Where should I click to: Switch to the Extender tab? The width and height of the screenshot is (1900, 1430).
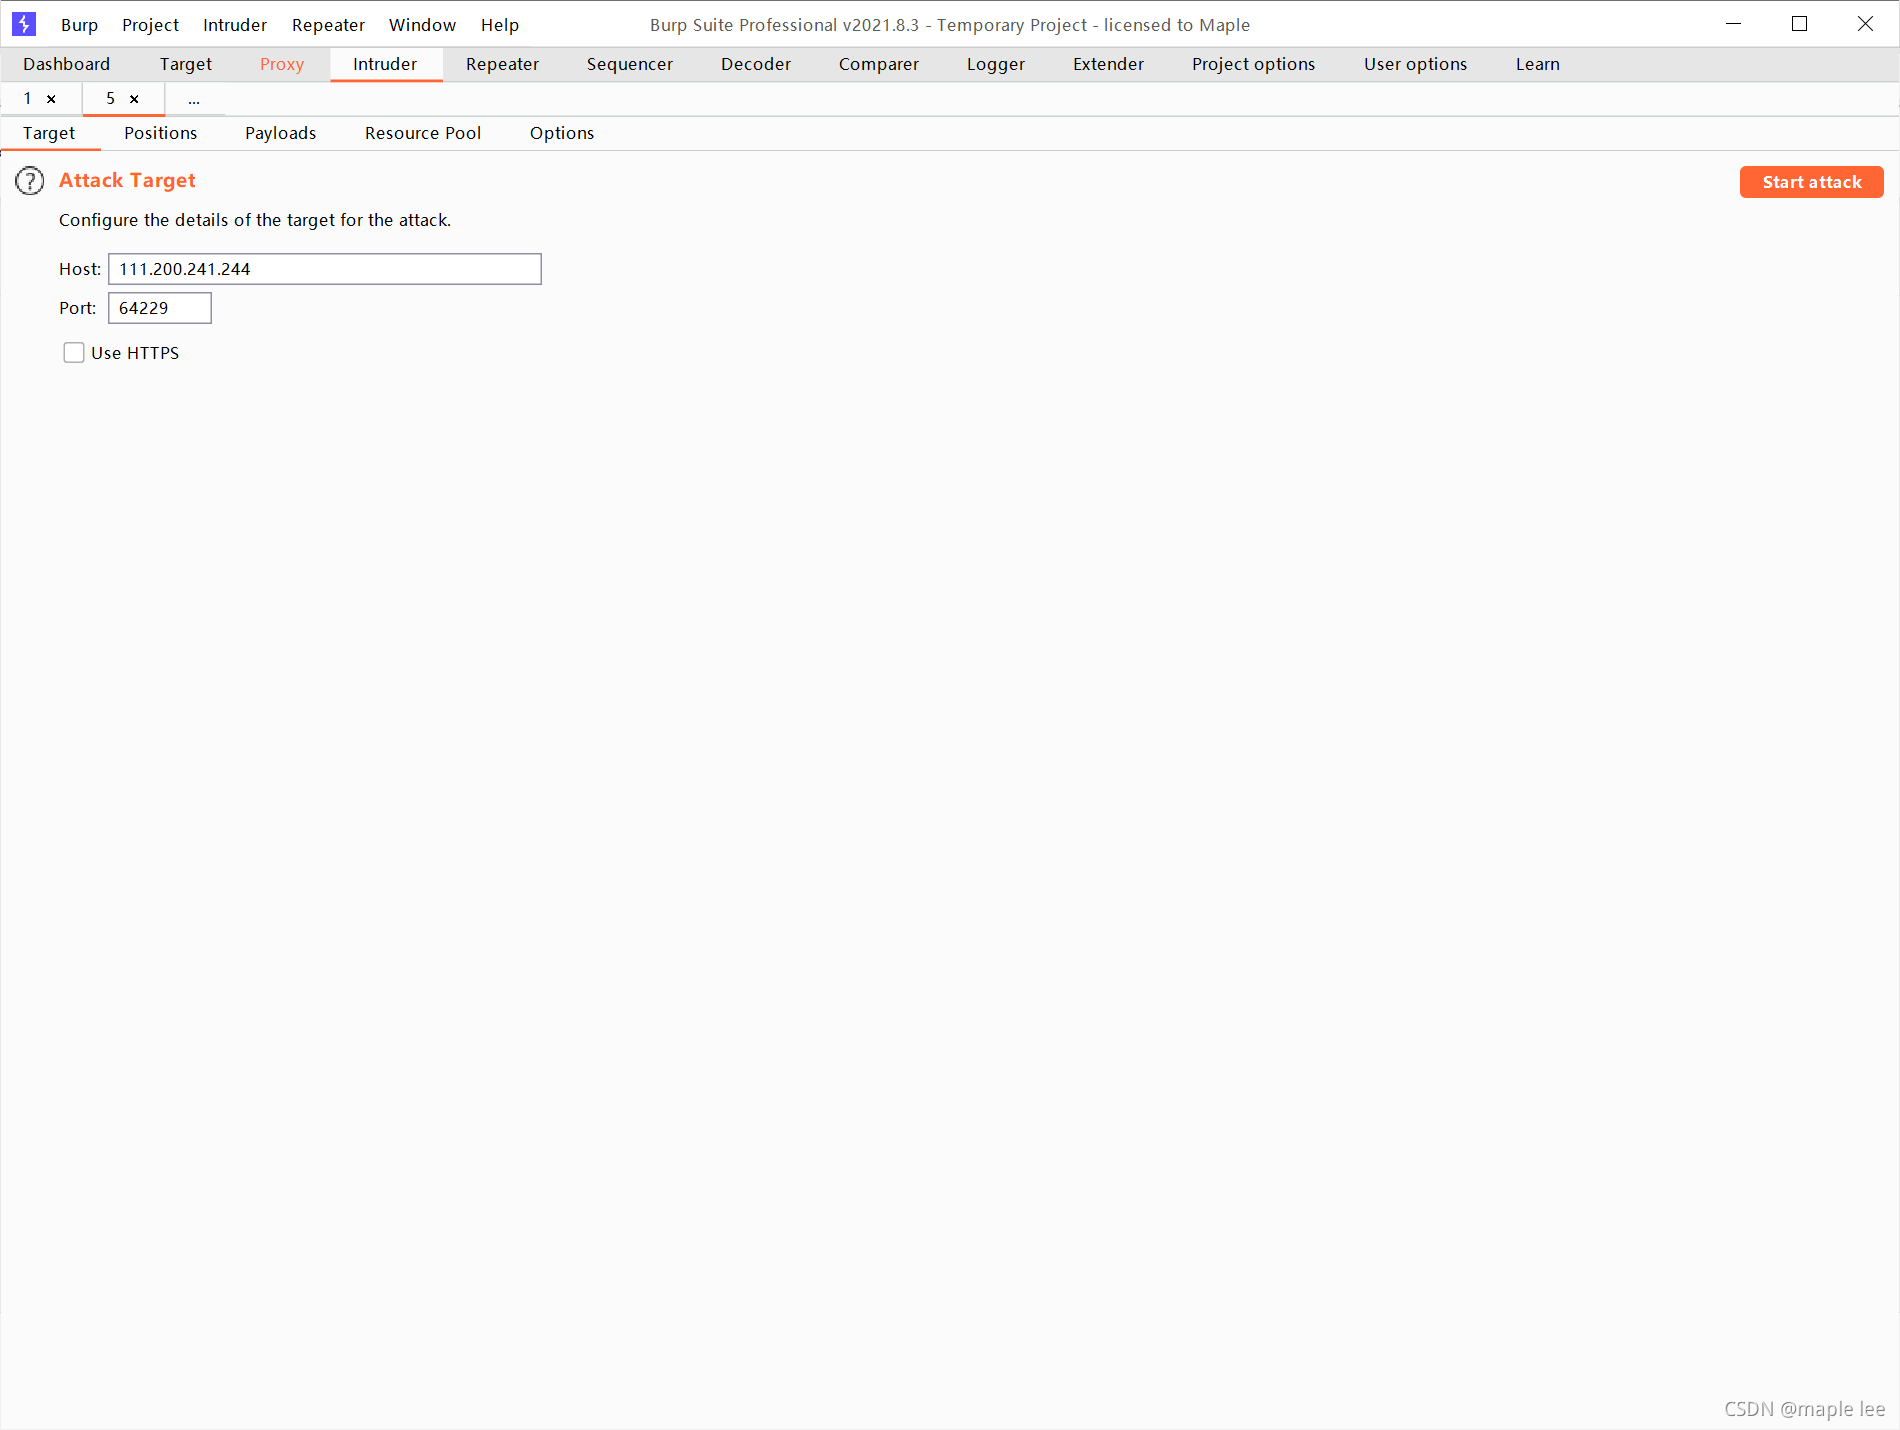[1108, 64]
